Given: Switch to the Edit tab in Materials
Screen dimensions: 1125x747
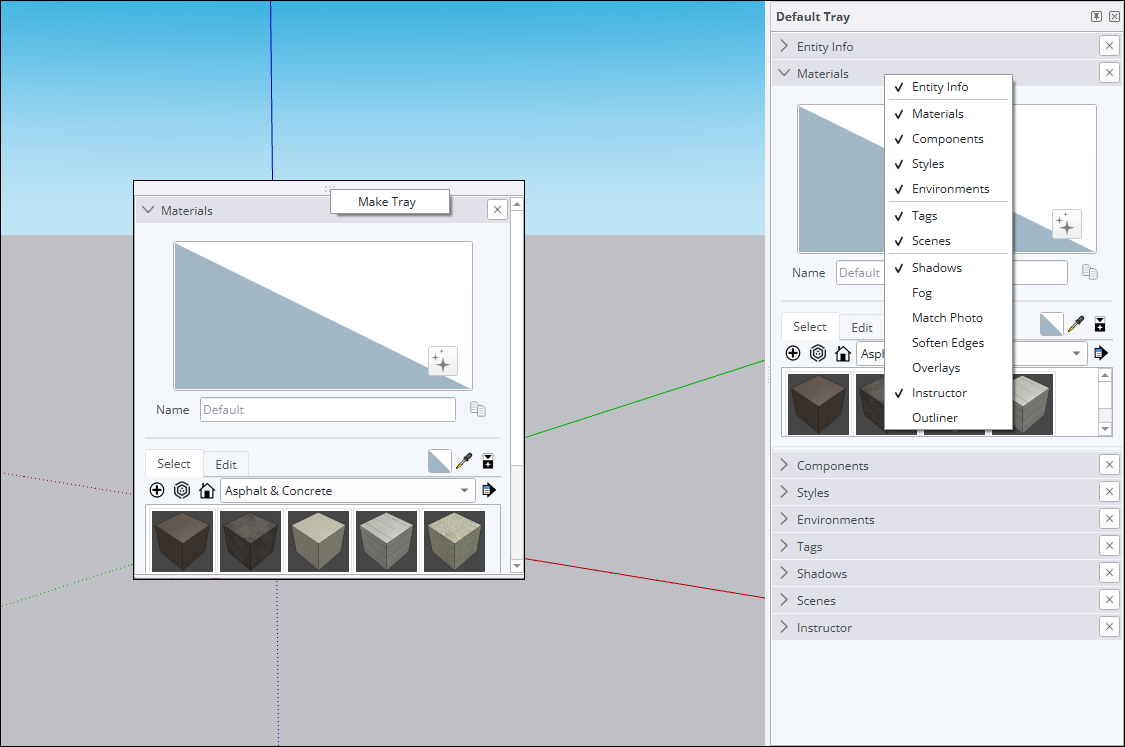Looking at the screenshot, I should pyautogui.click(x=225, y=463).
